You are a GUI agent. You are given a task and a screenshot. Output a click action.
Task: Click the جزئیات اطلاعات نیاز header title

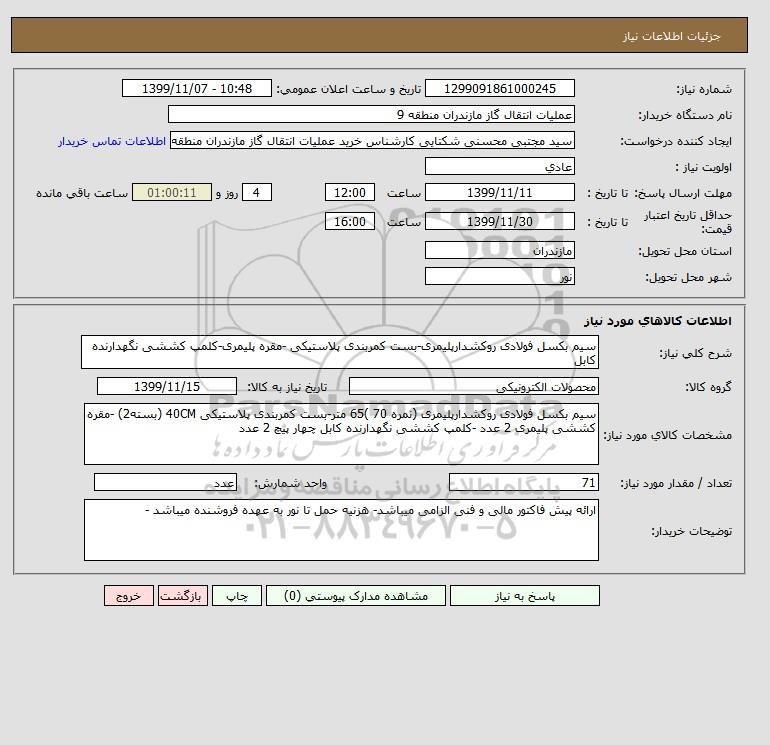tap(671, 37)
